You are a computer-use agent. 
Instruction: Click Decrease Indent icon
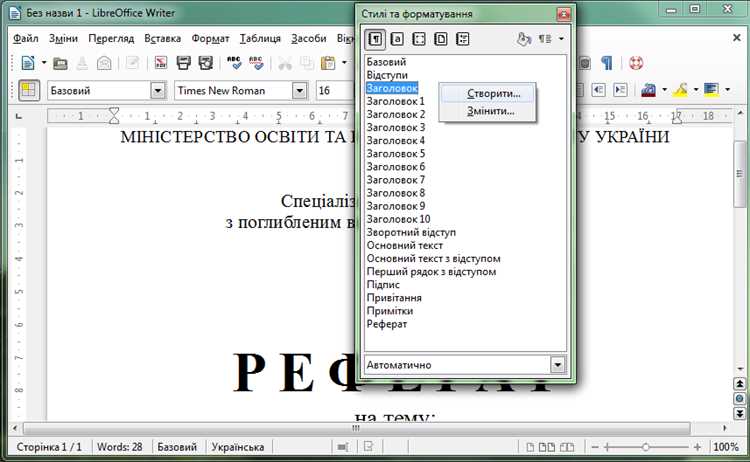(x=598, y=90)
